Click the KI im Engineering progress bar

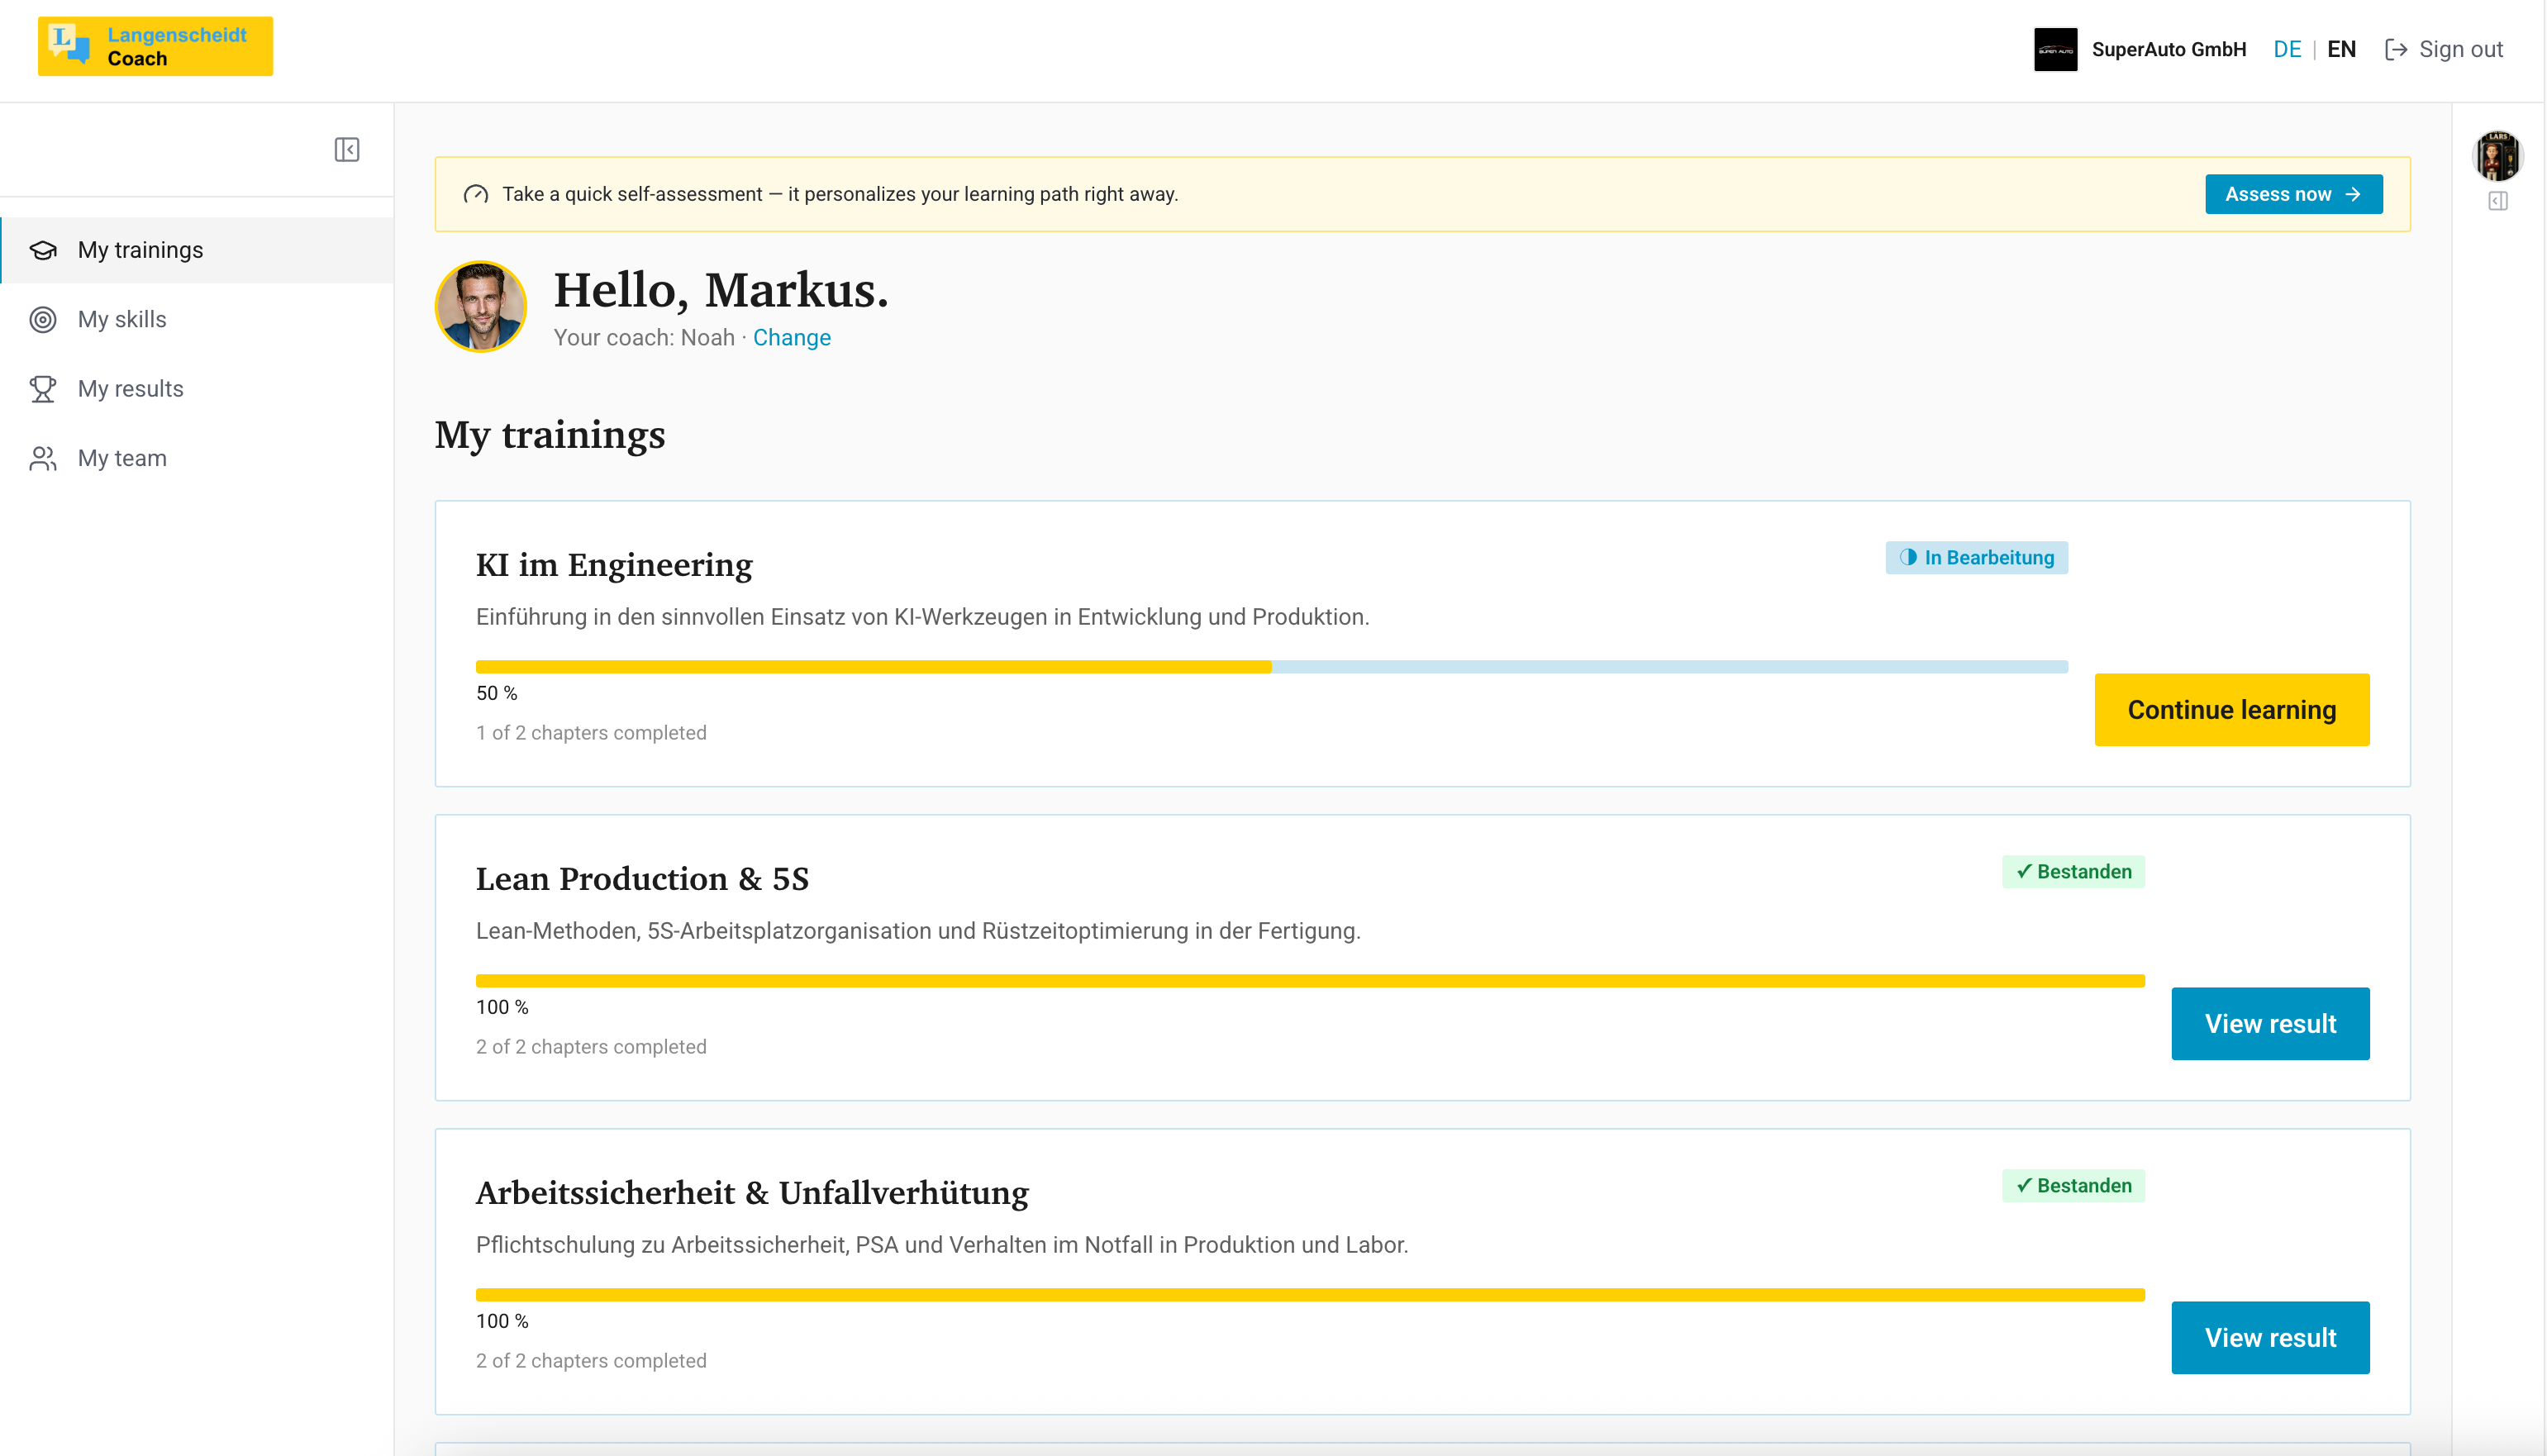[x=1271, y=667]
